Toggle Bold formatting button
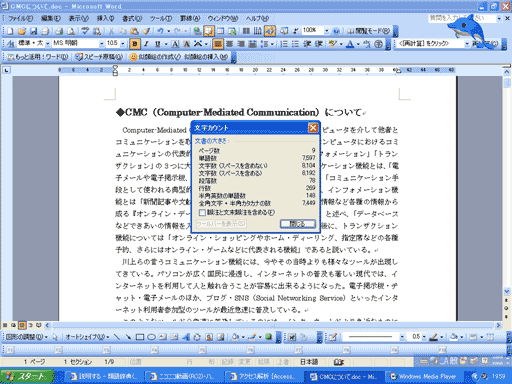Image resolution: width=512 pixels, height=384 pixels. pyautogui.click(x=135, y=44)
